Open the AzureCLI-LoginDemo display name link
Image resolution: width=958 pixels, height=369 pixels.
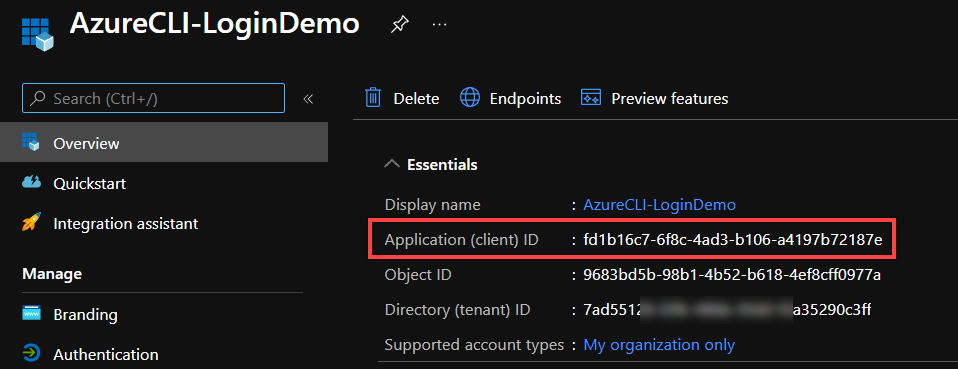[x=660, y=205]
